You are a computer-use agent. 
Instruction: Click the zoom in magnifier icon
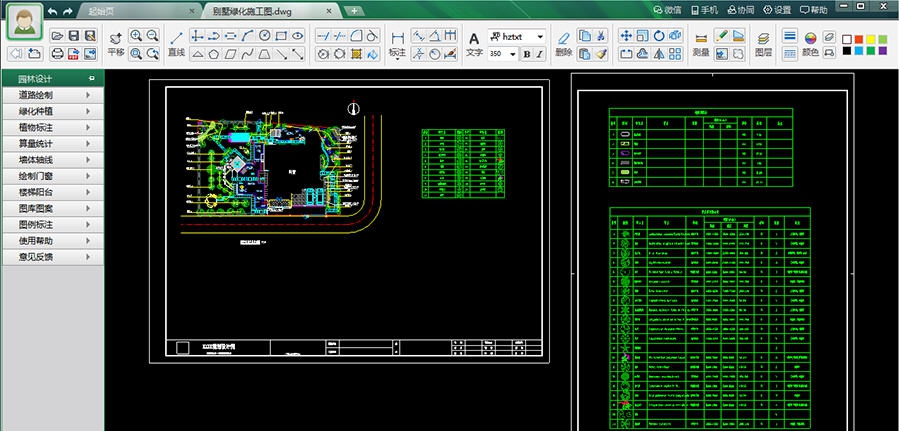(137, 35)
